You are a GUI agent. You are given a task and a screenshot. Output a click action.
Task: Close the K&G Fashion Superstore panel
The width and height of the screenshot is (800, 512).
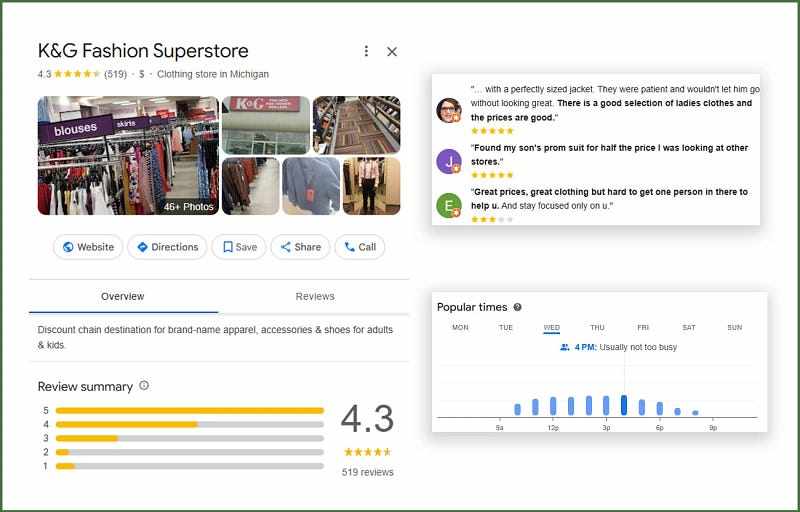[392, 51]
